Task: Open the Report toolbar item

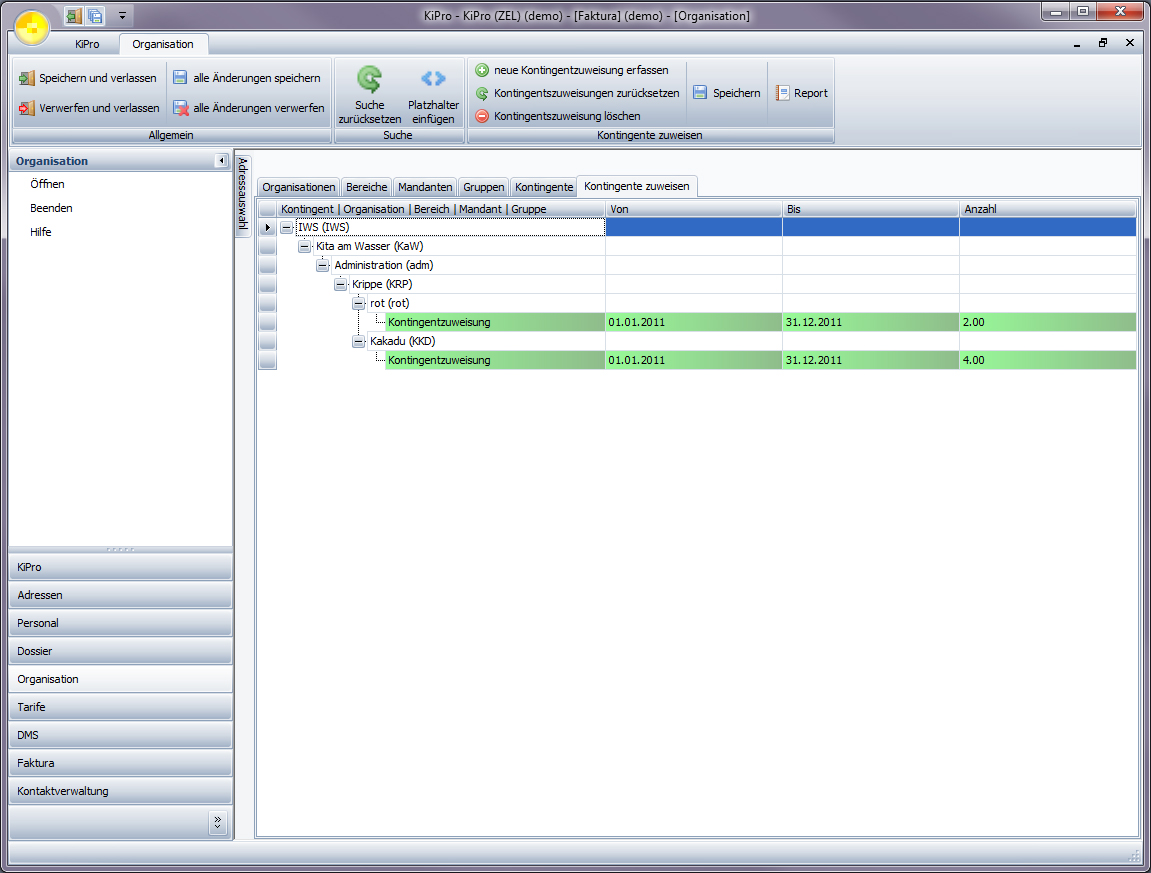Action: [x=801, y=93]
